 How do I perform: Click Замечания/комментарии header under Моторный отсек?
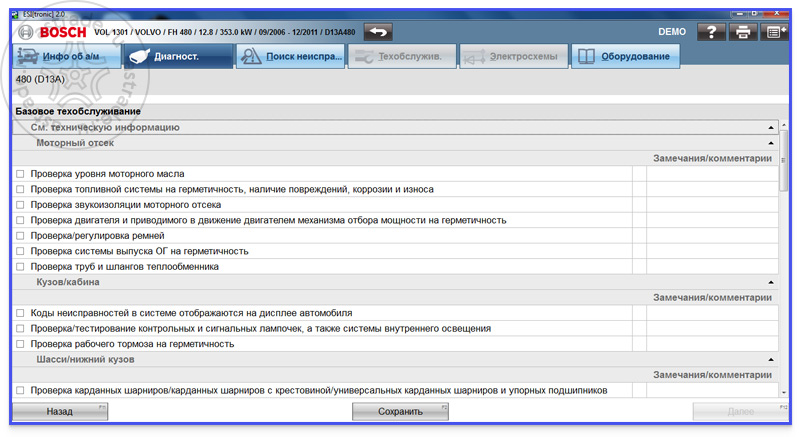pyautogui.click(x=712, y=158)
